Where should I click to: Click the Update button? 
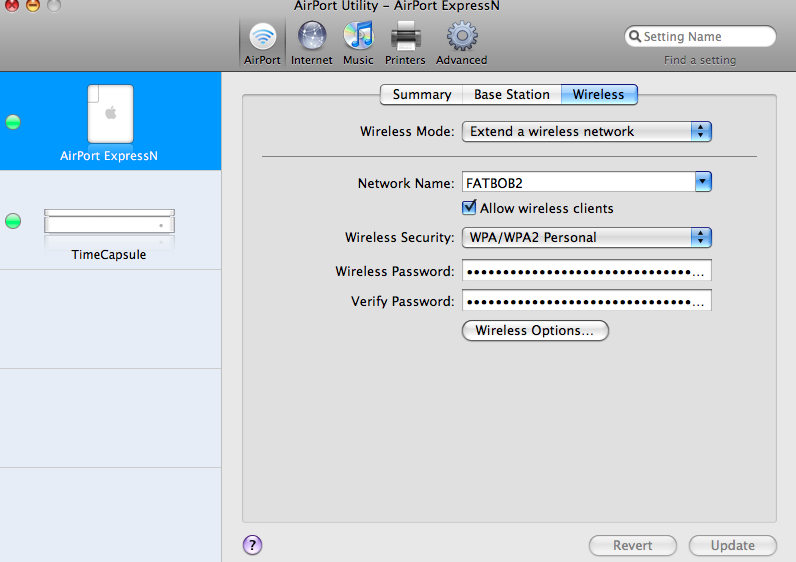733,545
